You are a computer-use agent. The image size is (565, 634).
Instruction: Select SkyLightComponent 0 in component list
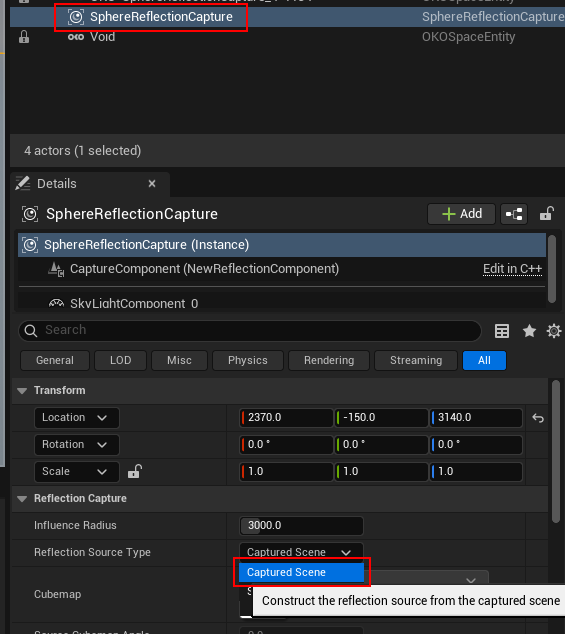click(134, 303)
